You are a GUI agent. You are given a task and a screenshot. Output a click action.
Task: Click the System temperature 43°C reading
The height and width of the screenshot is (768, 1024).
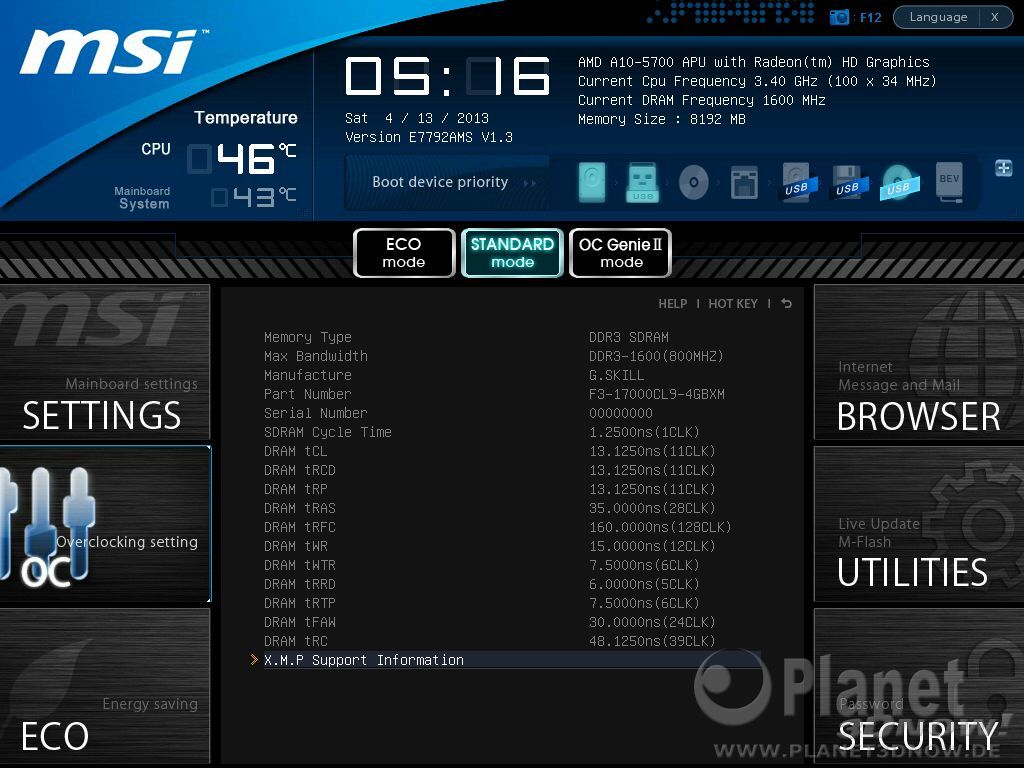pyautogui.click(x=253, y=197)
